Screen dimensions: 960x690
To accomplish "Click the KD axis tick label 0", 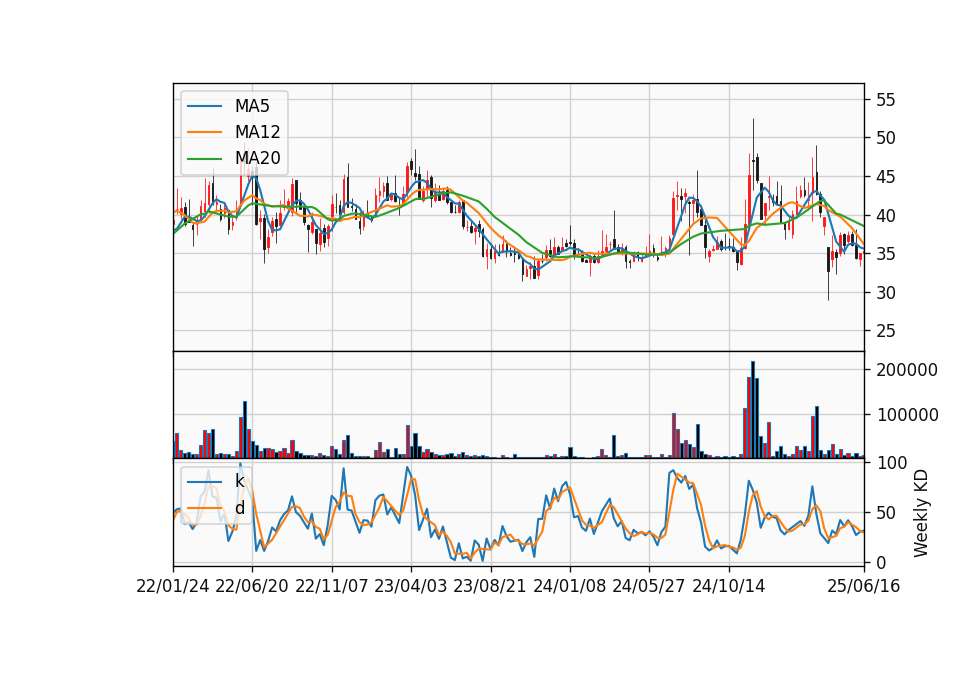I will pyautogui.click(x=881, y=563).
